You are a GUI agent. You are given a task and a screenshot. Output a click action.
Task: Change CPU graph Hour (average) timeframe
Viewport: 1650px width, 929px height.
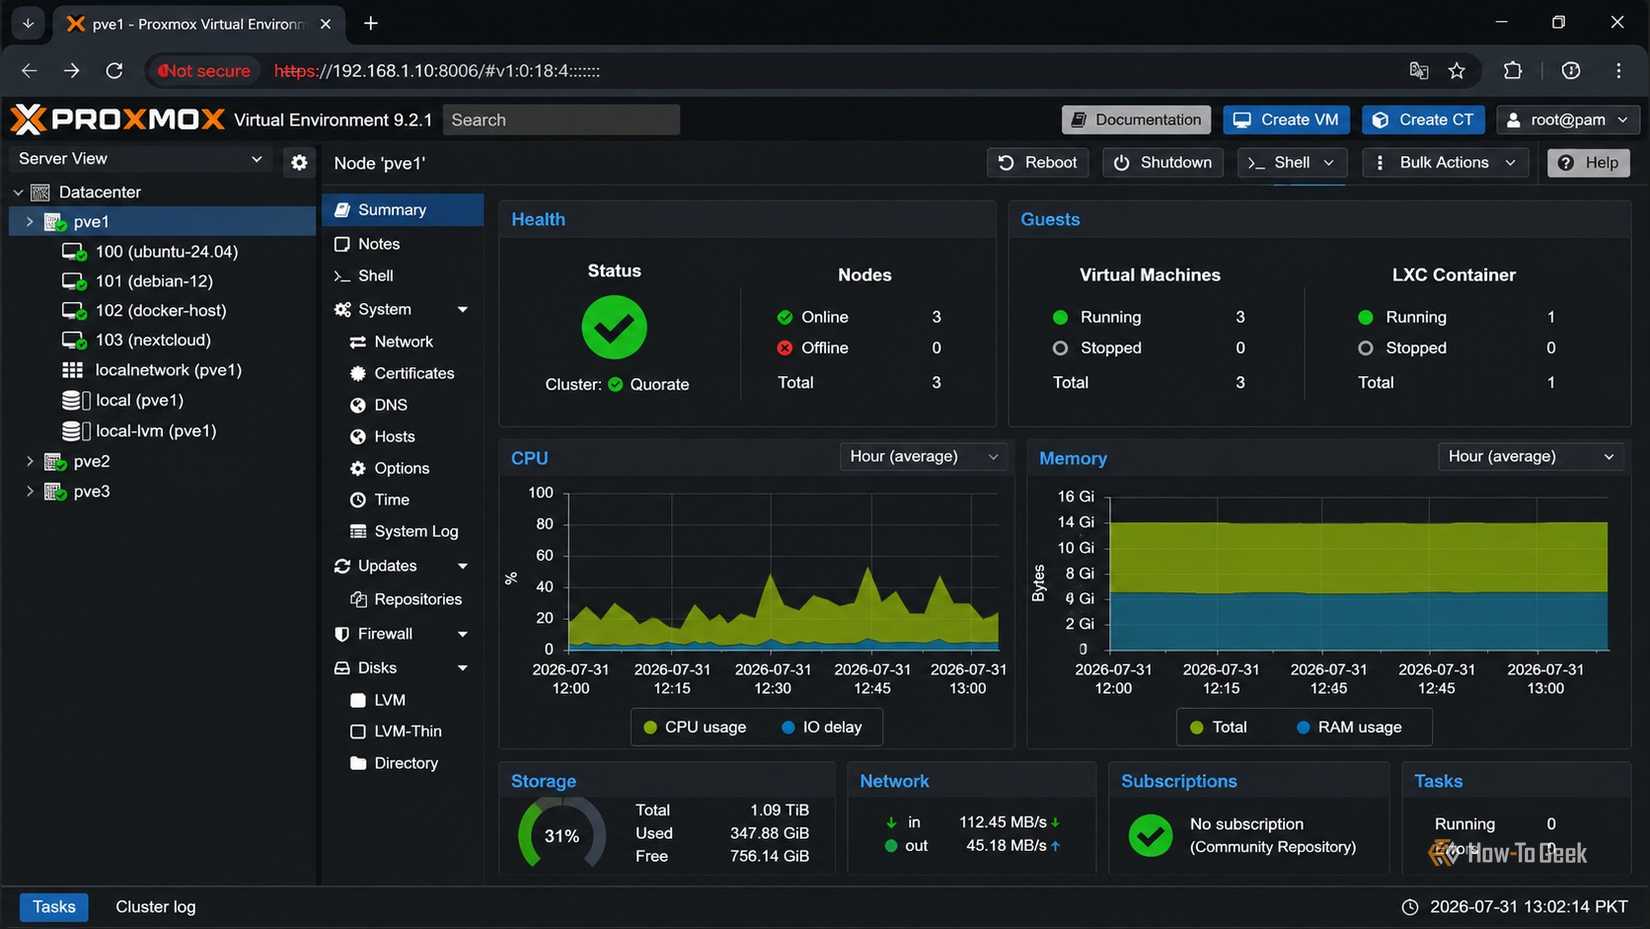point(923,457)
